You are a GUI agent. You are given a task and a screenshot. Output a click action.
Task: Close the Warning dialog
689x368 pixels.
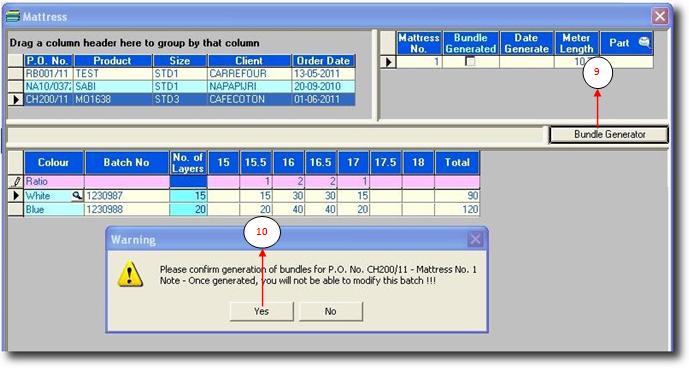(475, 240)
